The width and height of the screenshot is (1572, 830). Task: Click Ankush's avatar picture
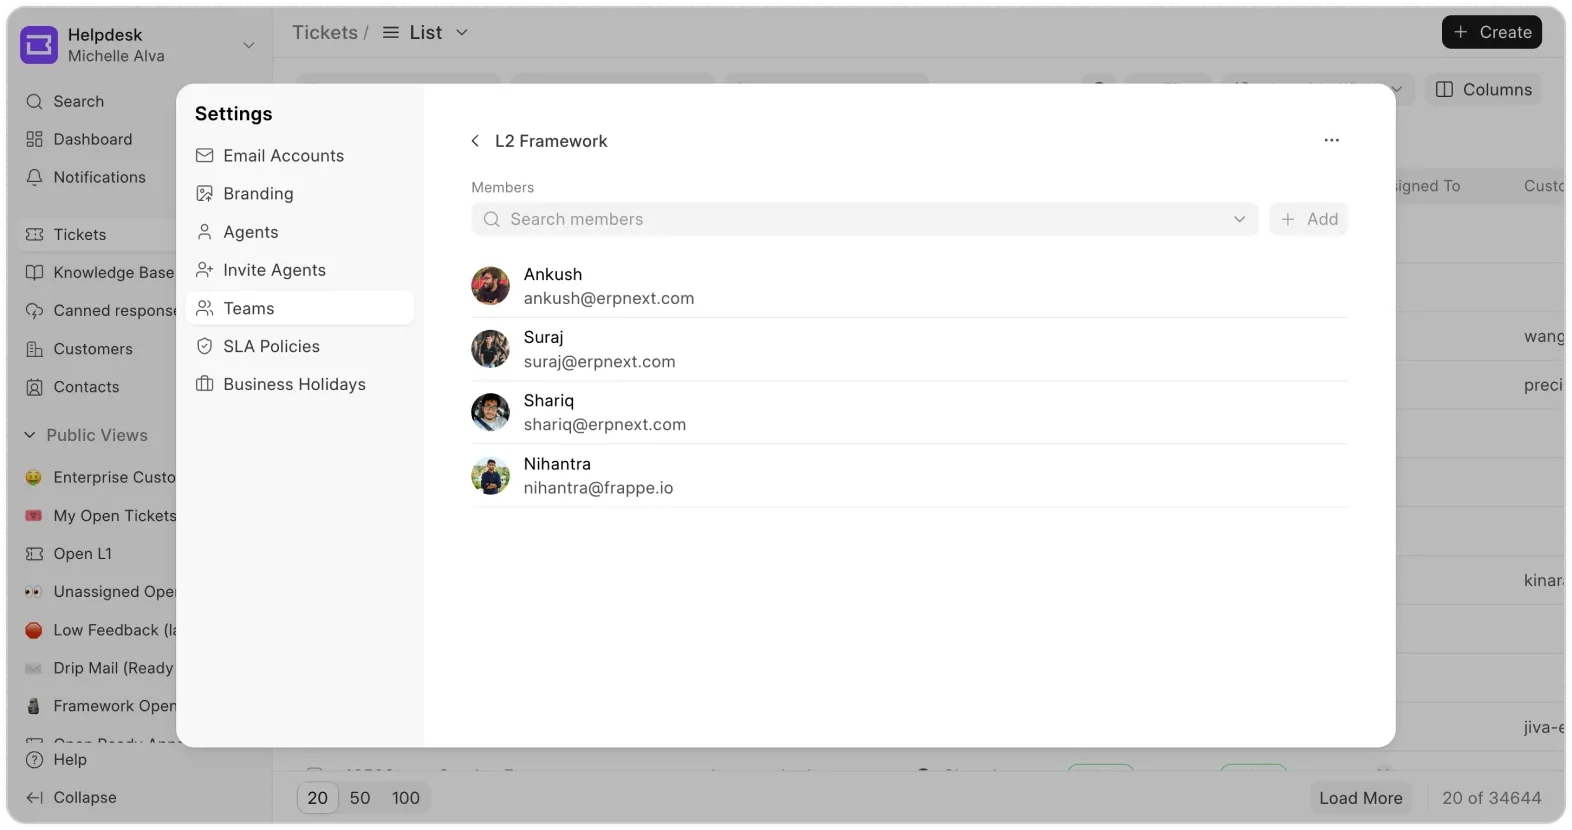(491, 286)
